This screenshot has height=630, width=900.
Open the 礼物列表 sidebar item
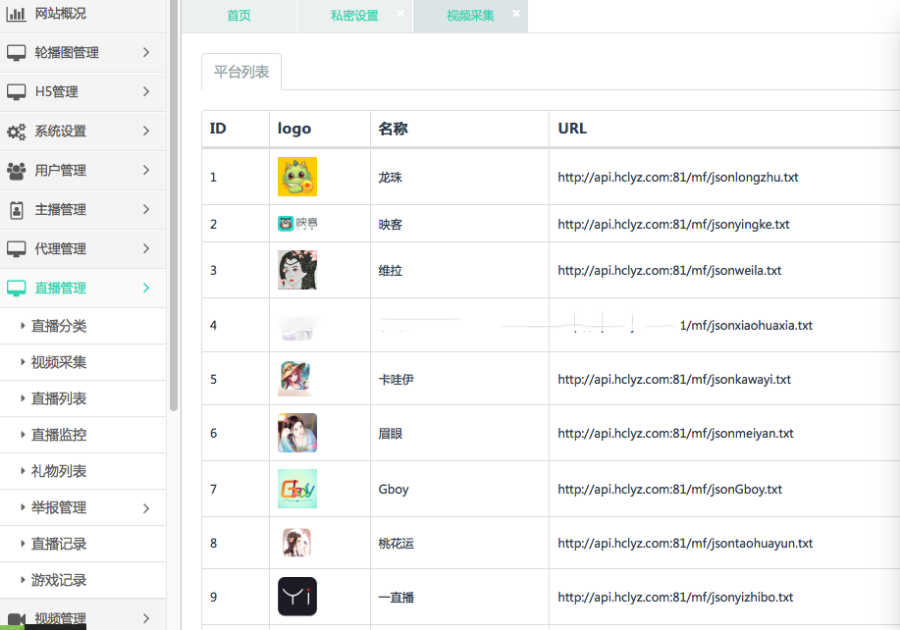click(59, 471)
